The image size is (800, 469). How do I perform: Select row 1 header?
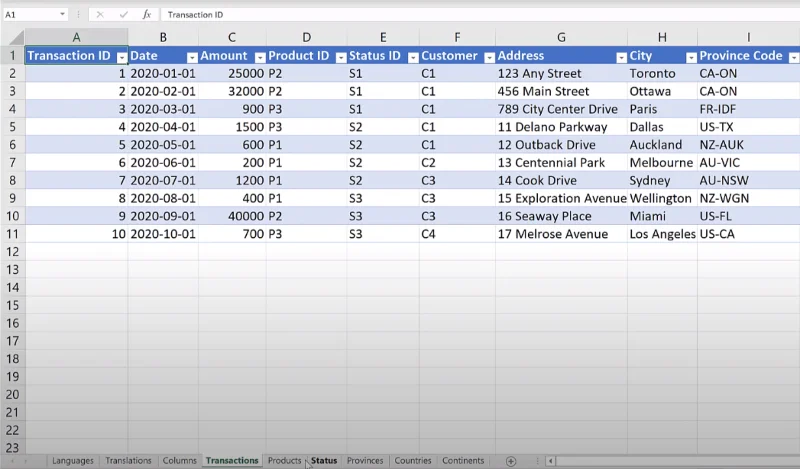[x=12, y=55]
